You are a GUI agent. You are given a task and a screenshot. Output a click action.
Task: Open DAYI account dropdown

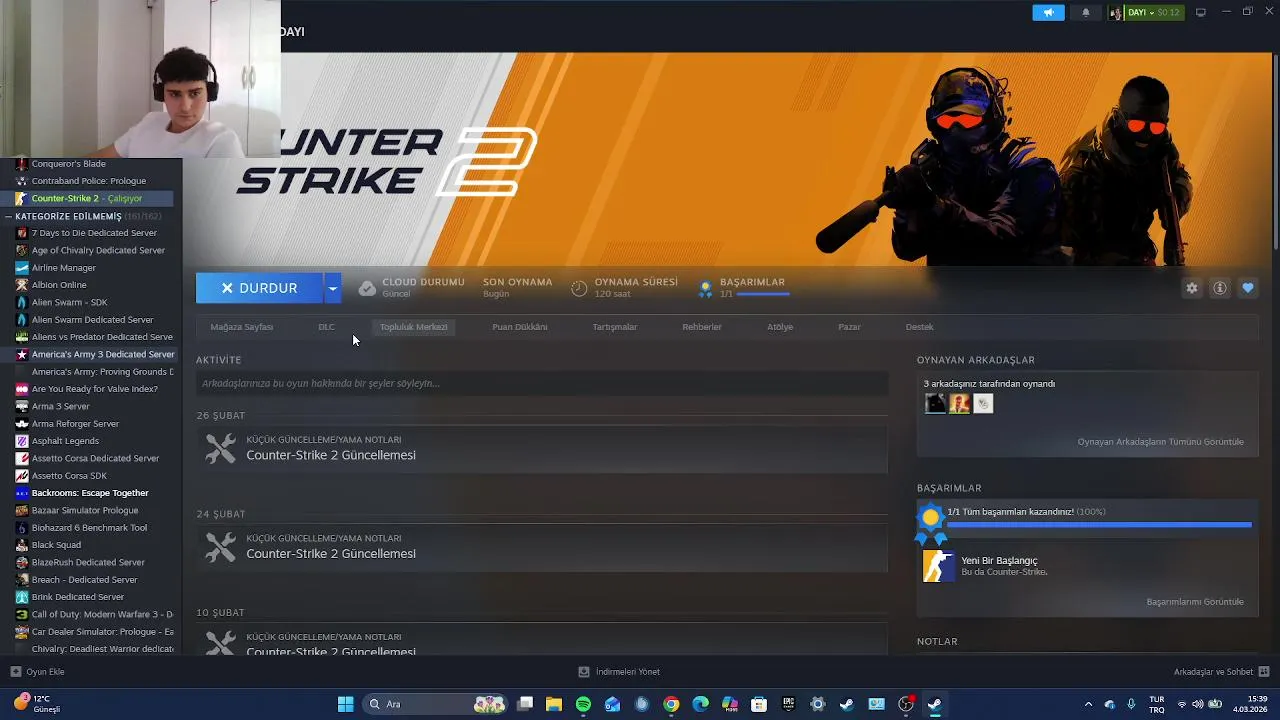point(1145,13)
